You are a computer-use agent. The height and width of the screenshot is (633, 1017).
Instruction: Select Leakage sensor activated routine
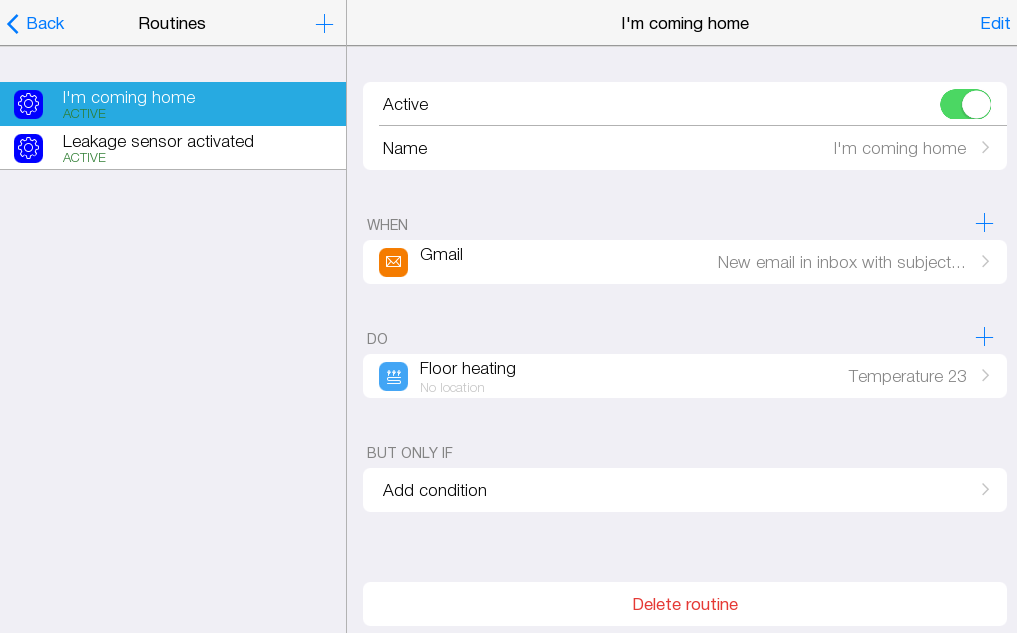pyautogui.click(x=158, y=142)
